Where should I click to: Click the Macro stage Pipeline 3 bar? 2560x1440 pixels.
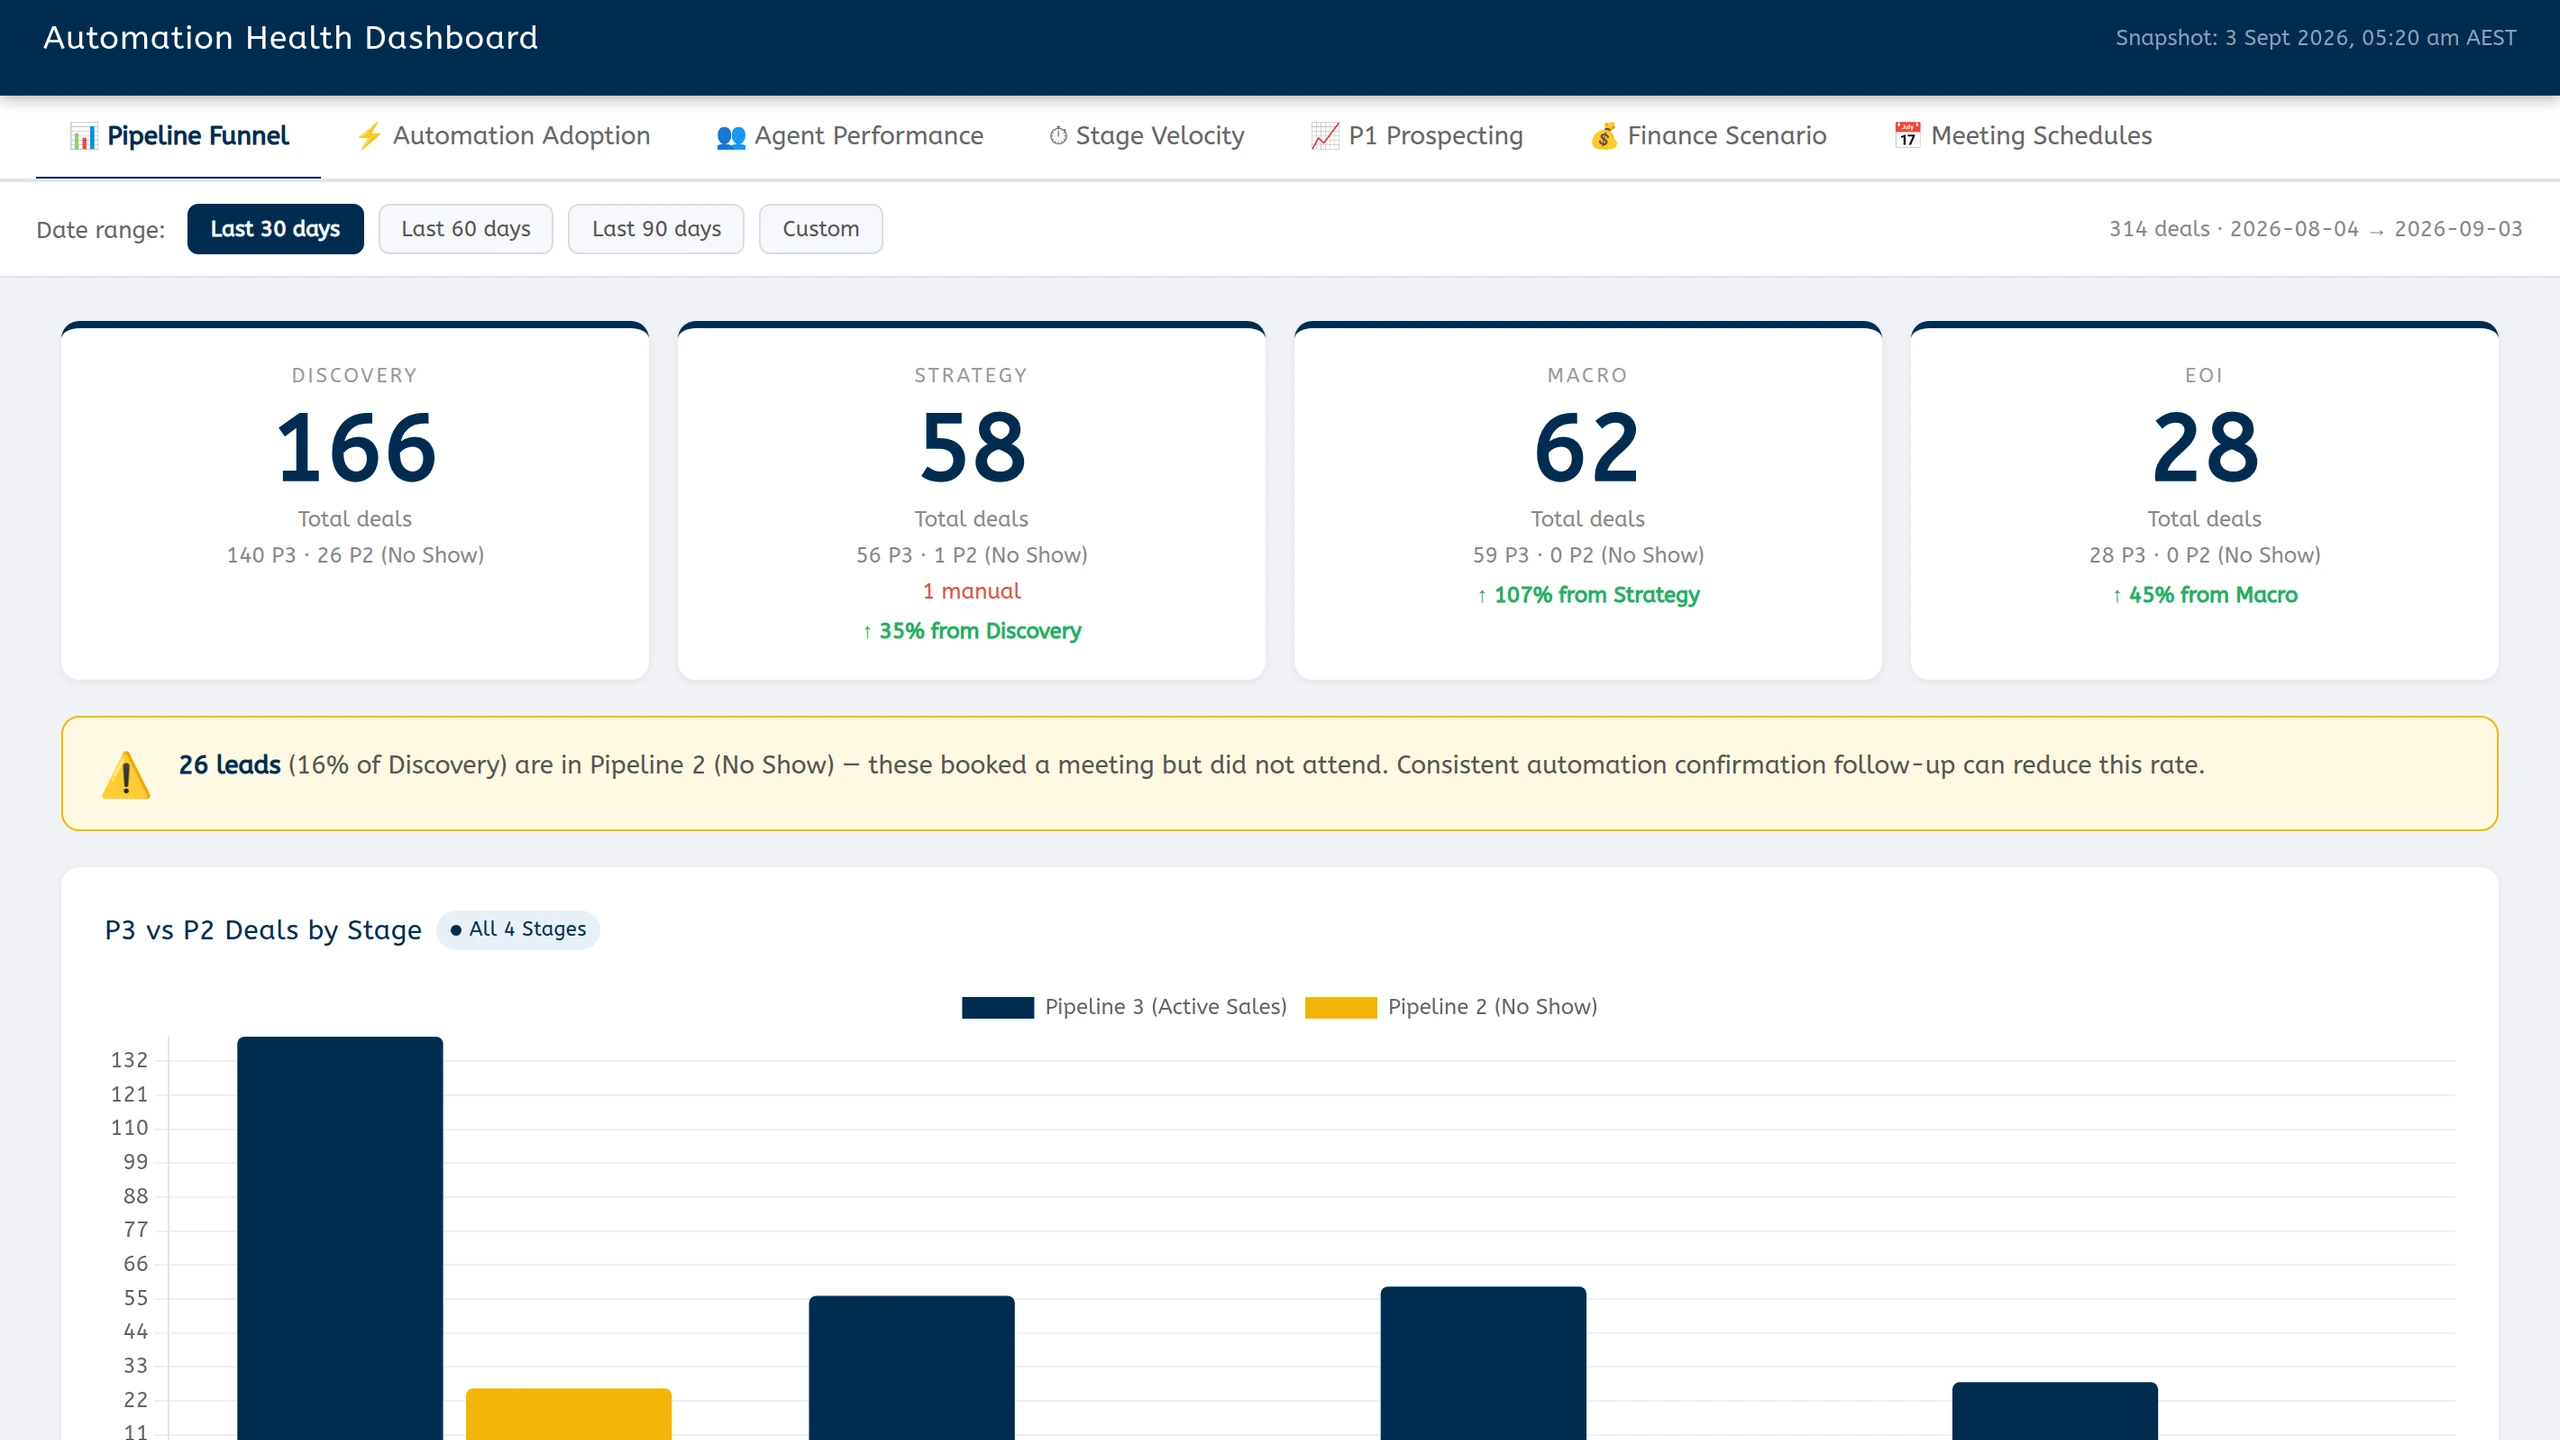pyautogui.click(x=1484, y=1363)
